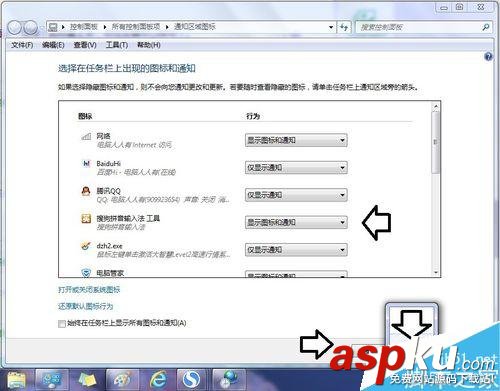Image resolution: width=500 pixels, height=391 pixels.
Task: Open behavior dropdown for dzh2.exe
Action: tap(296, 250)
